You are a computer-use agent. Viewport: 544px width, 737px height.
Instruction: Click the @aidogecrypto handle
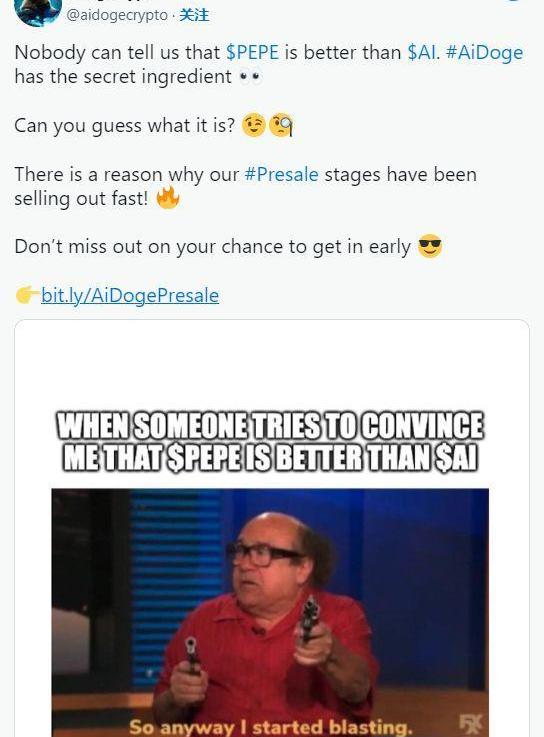(117, 15)
